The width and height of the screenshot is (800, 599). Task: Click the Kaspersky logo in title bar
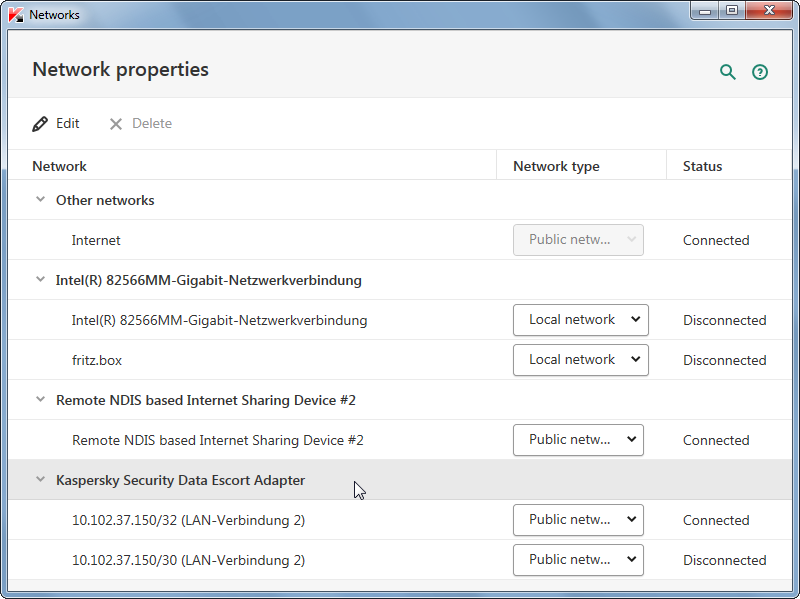pos(16,15)
